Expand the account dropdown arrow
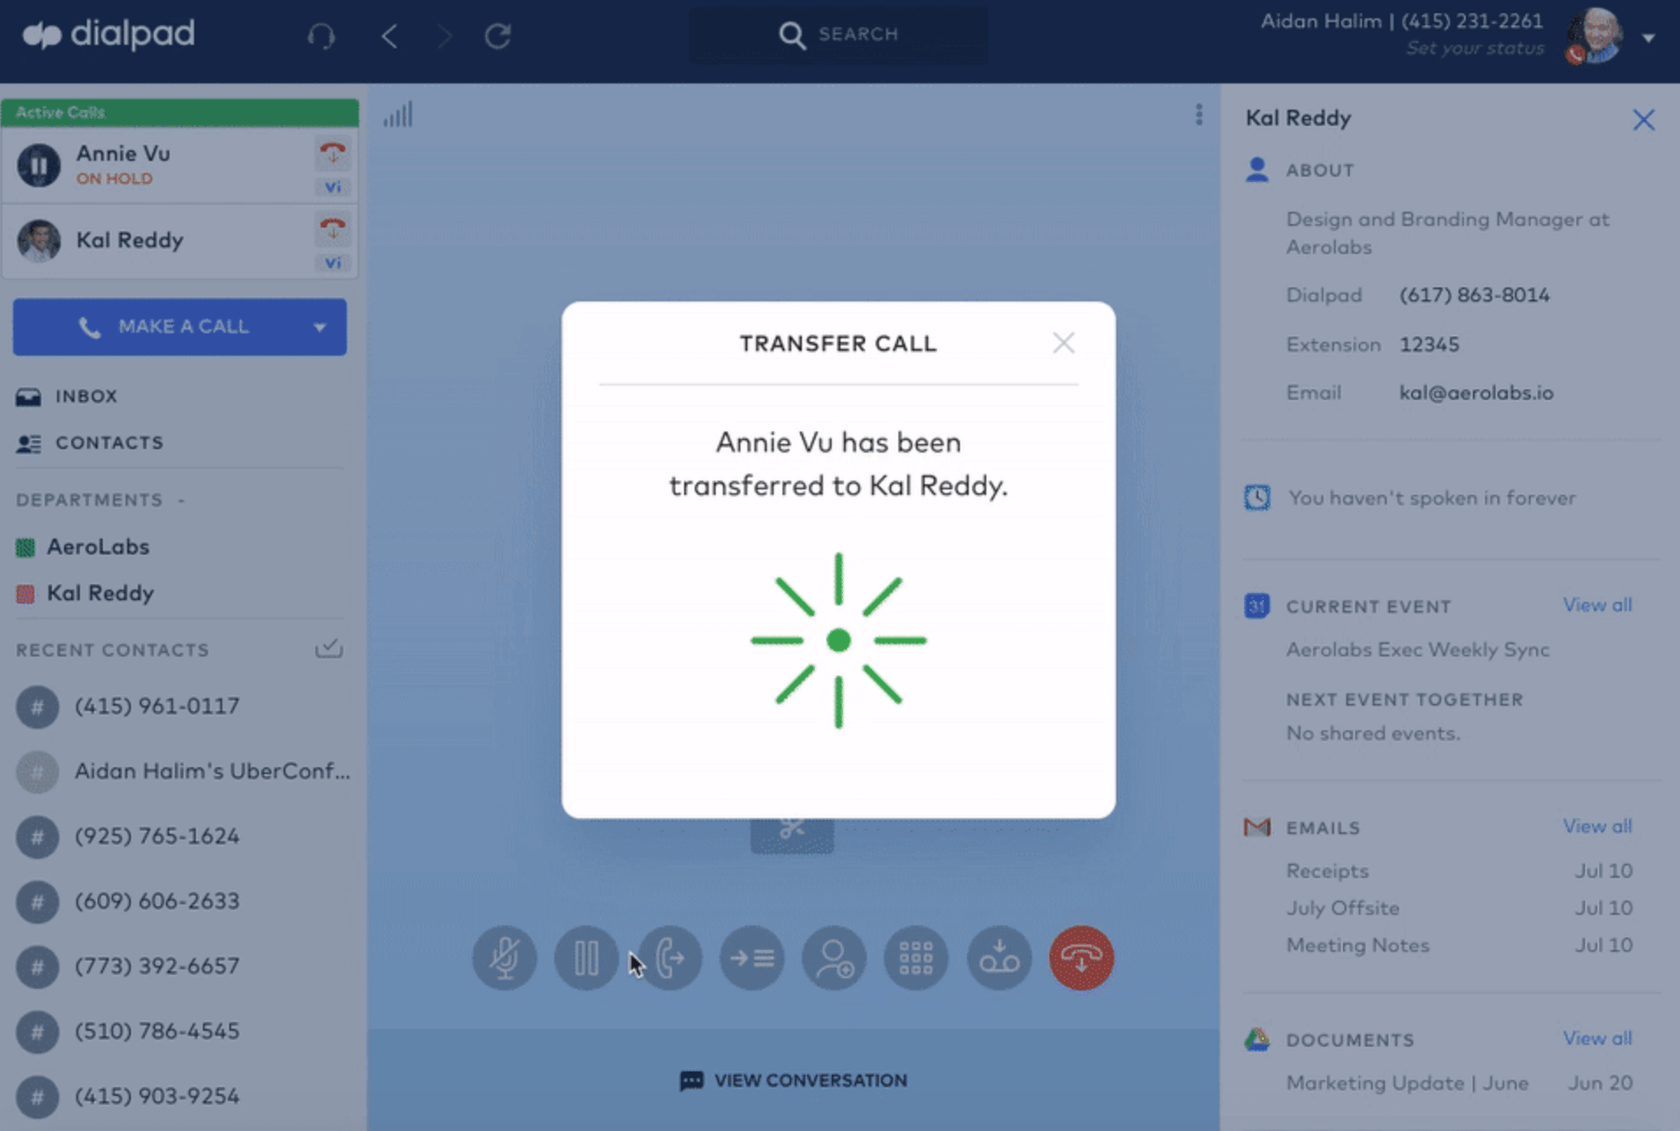The width and height of the screenshot is (1680, 1131). [x=1648, y=38]
